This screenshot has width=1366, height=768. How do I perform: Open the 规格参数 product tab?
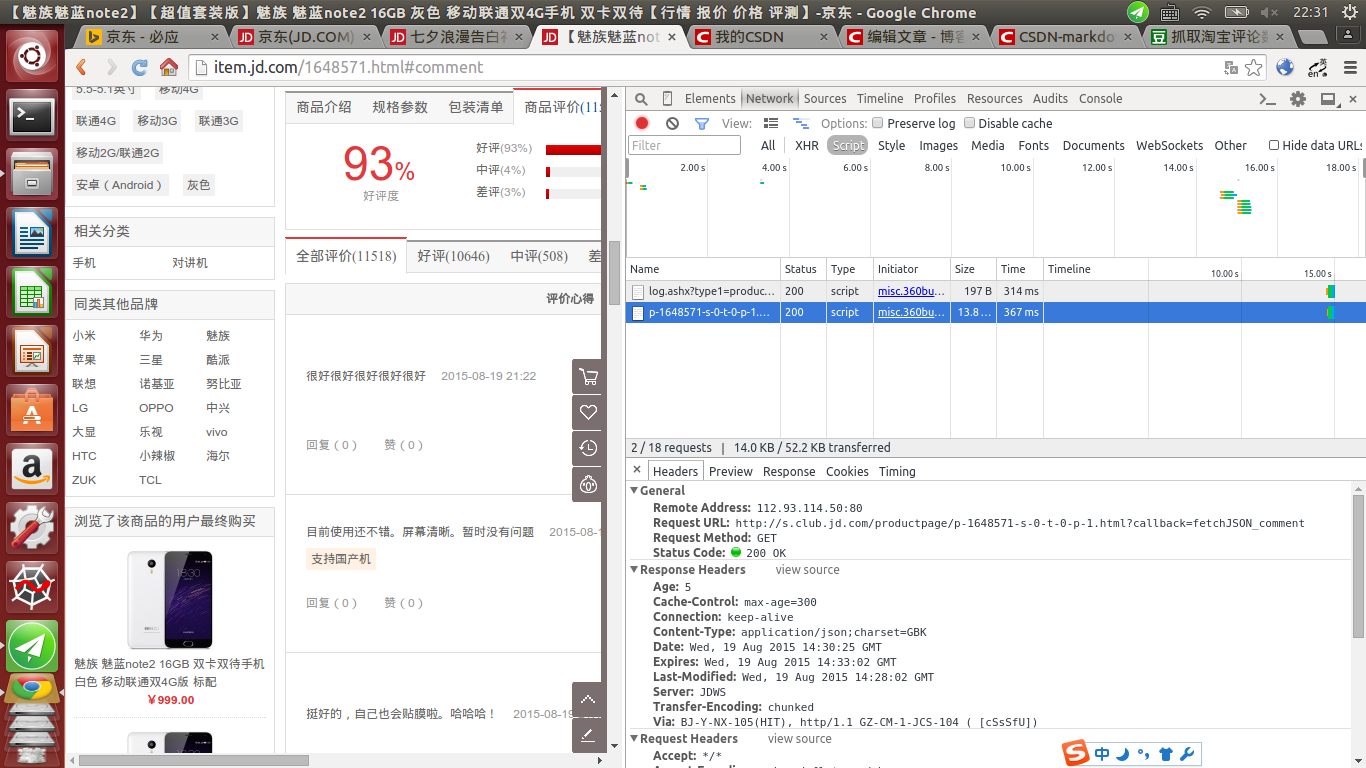coord(400,107)
